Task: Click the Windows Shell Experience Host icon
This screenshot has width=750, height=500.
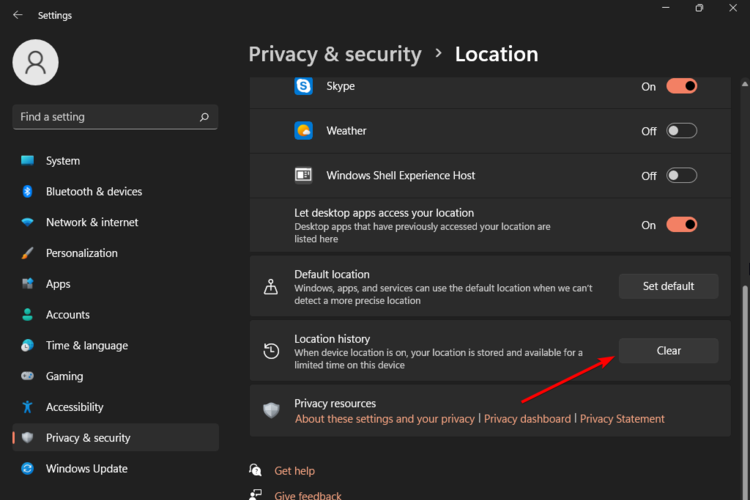Action: [x=303, y=175]
